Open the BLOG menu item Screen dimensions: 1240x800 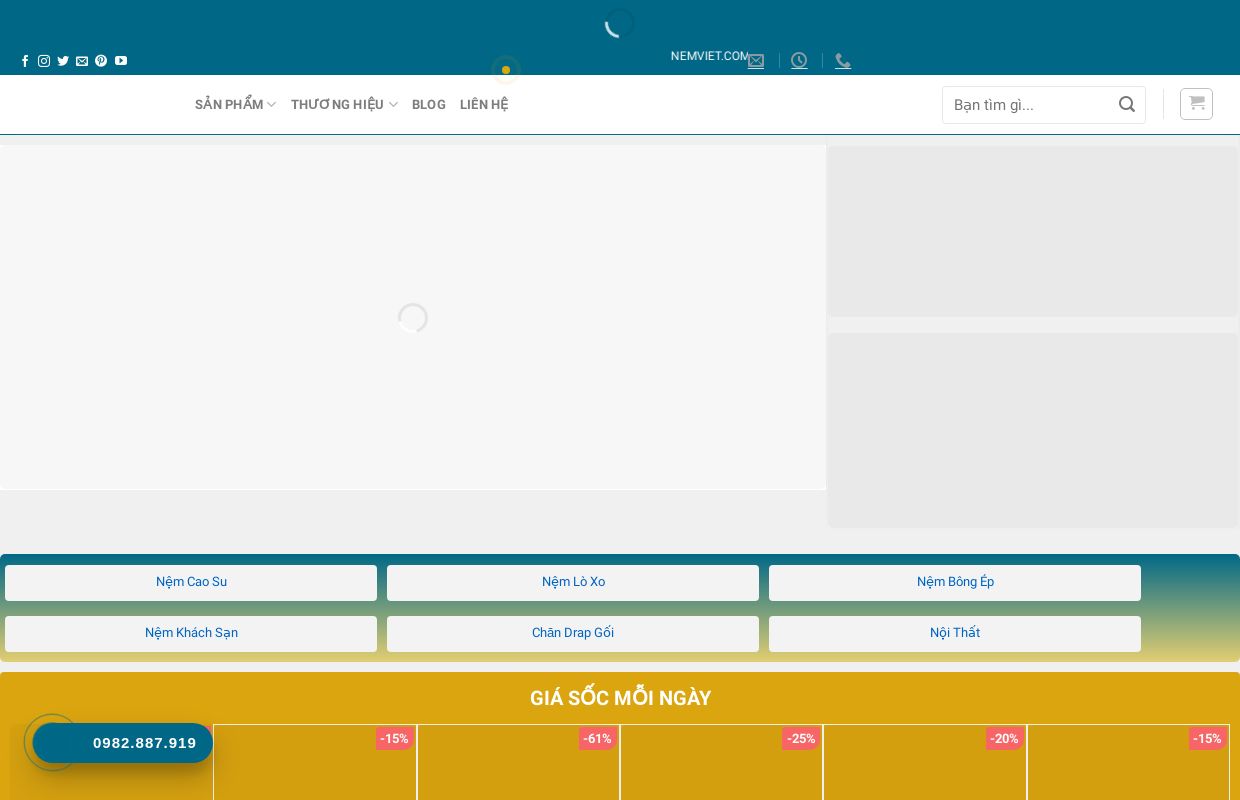(x=428, y=105)
